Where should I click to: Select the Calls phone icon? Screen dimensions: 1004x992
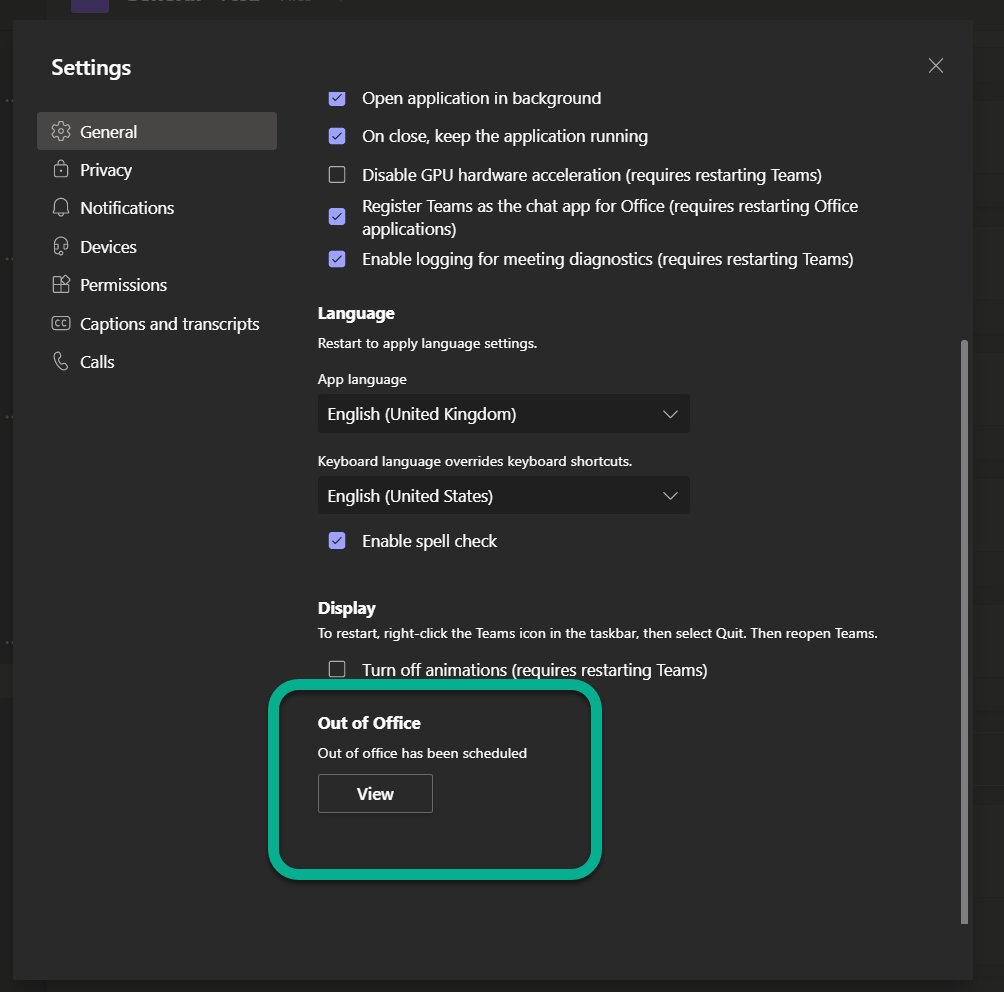point(61,361)
